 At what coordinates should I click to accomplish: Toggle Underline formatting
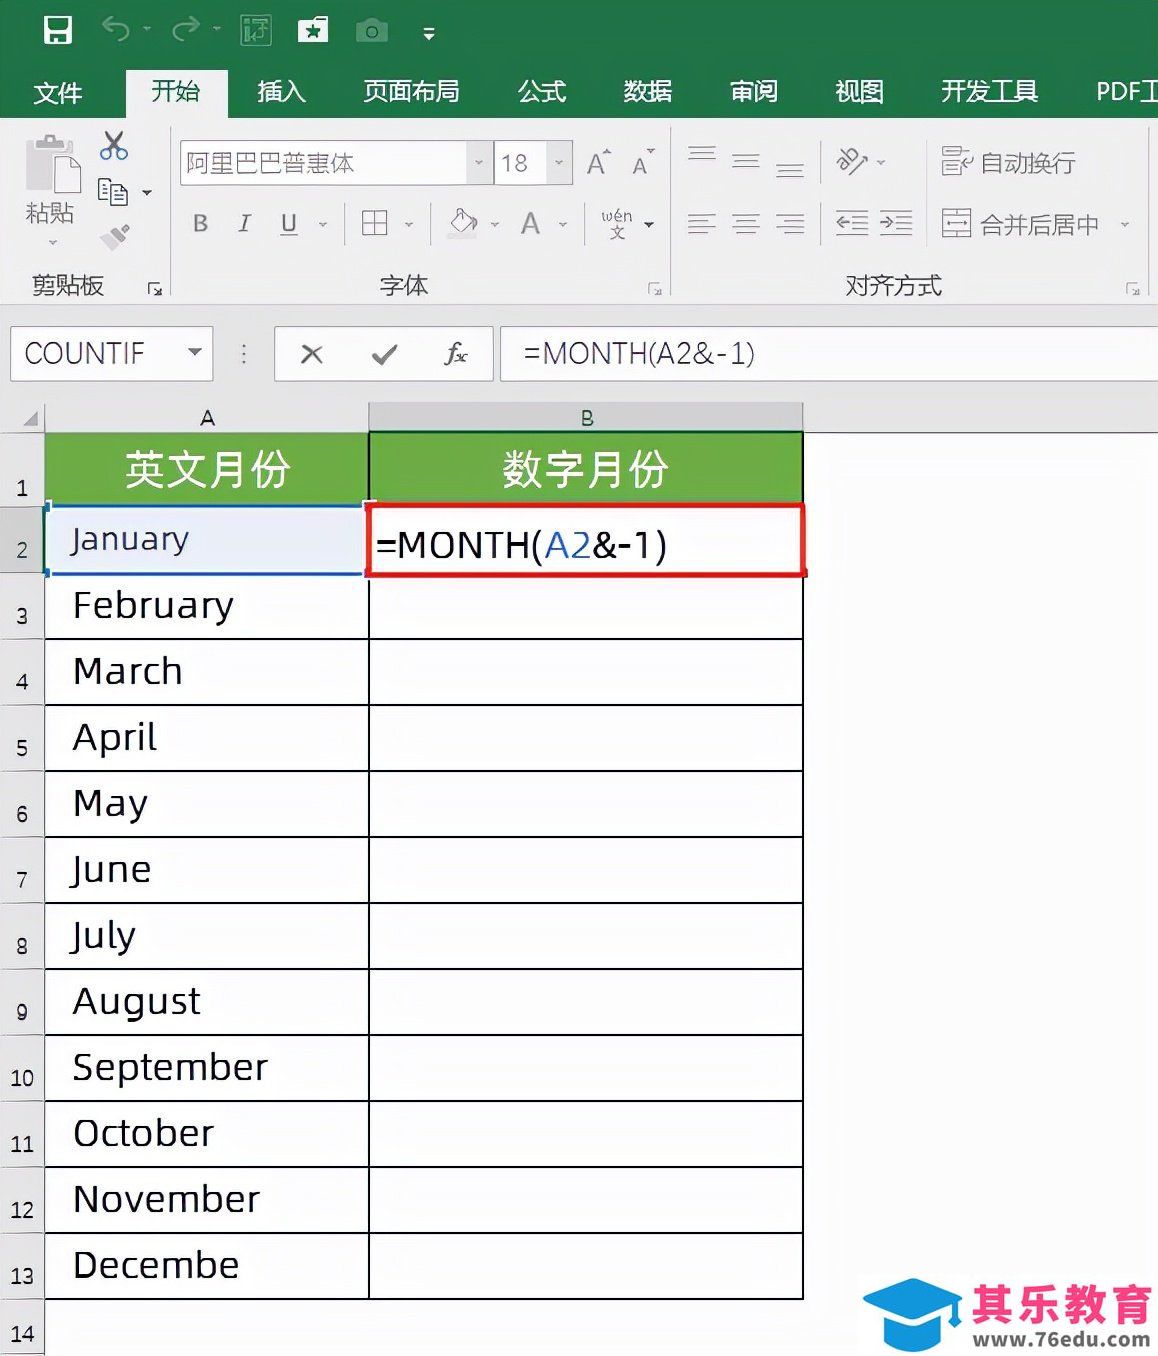[289, 223]
